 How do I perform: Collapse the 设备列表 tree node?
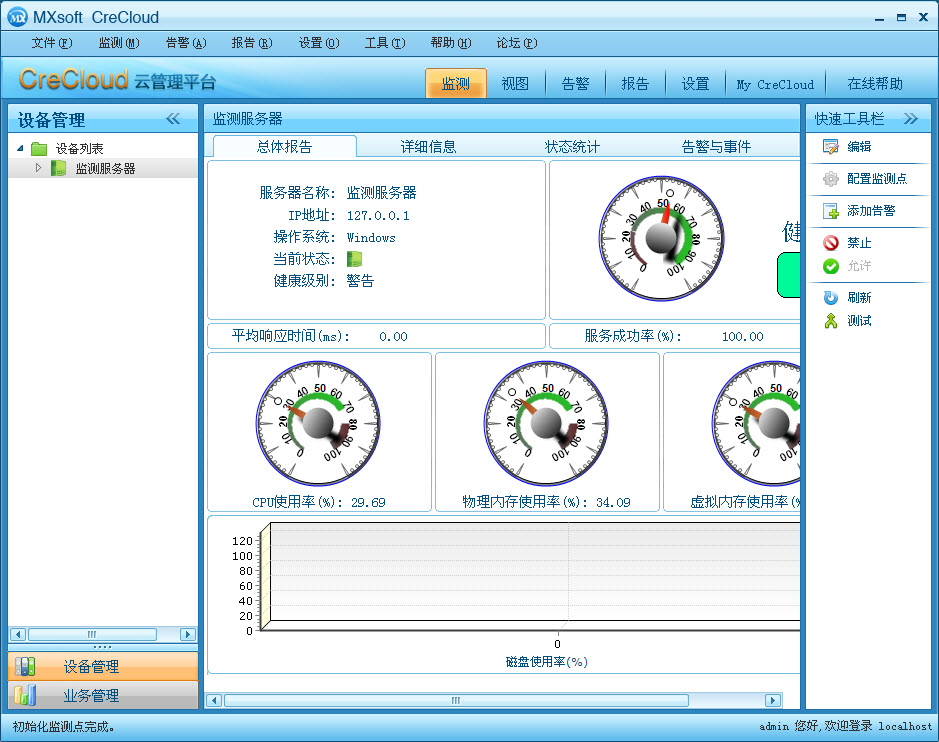point(21,149)
